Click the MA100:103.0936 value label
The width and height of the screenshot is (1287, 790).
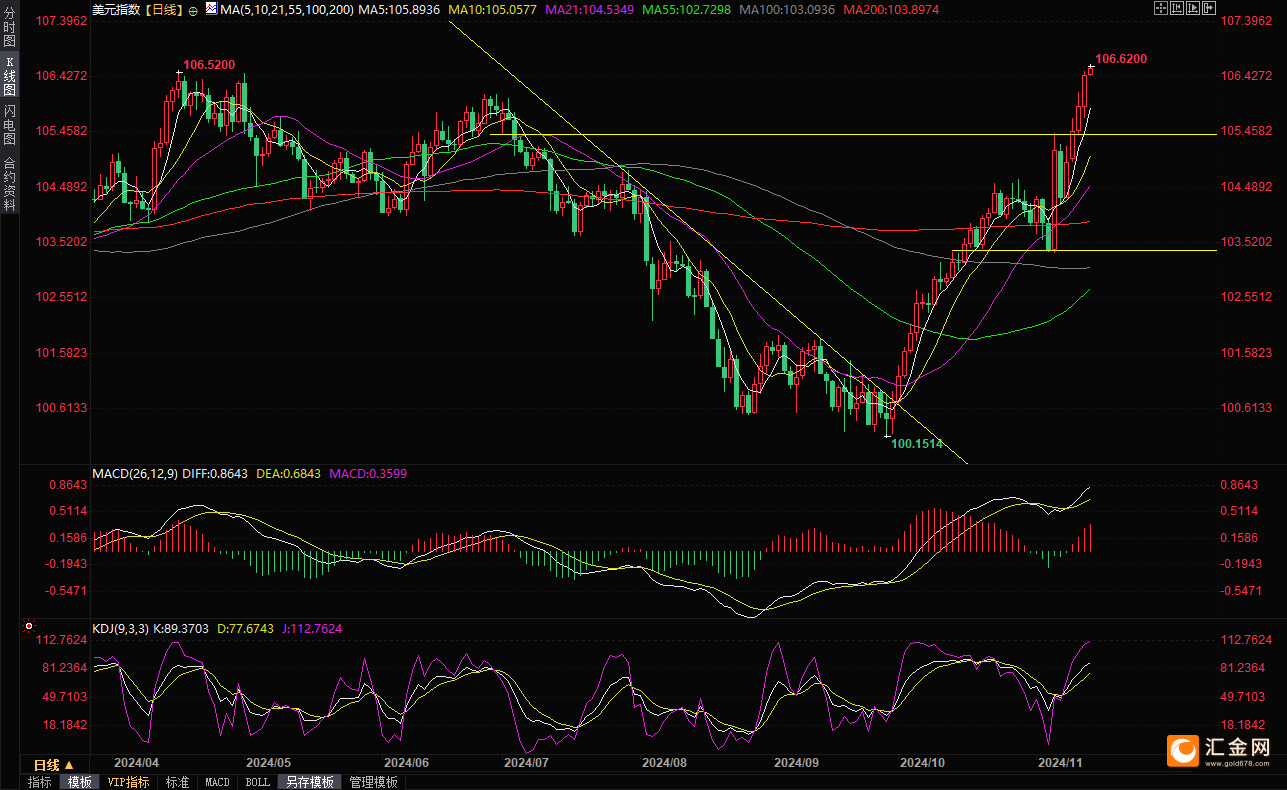point(789,9)
